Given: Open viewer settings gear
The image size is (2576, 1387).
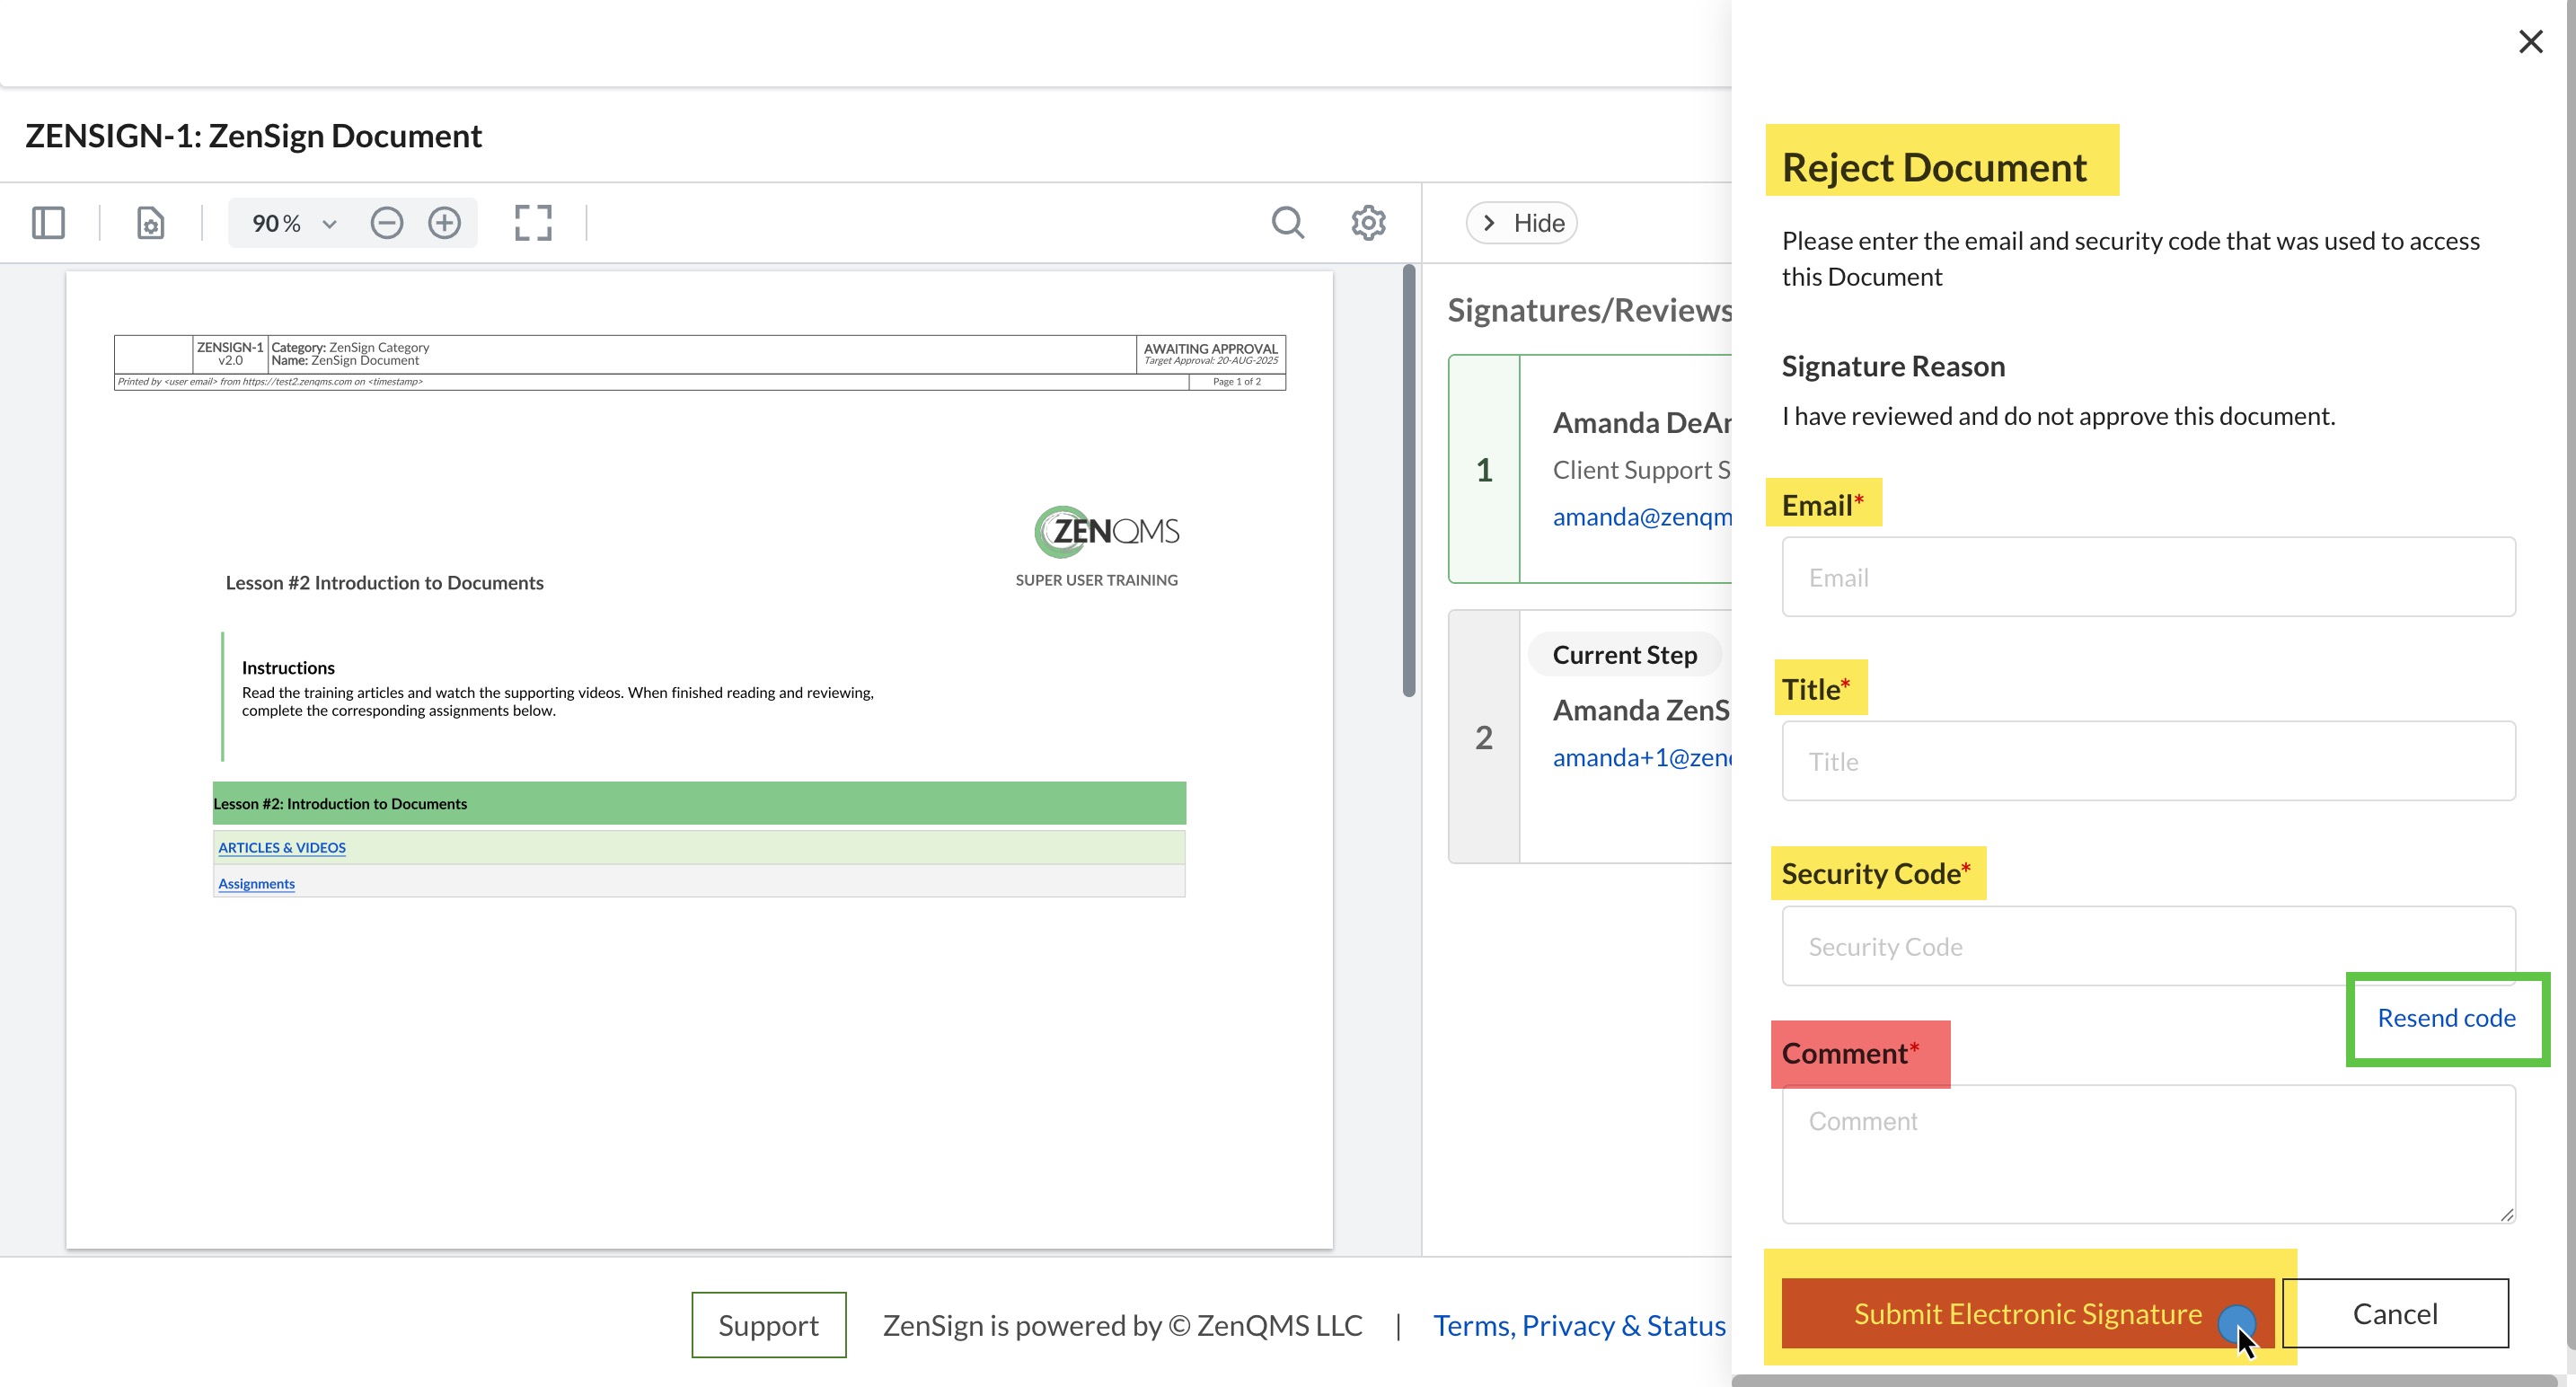Looking at the screenshot, I should pyautogui.click(x=1368, y=222).
